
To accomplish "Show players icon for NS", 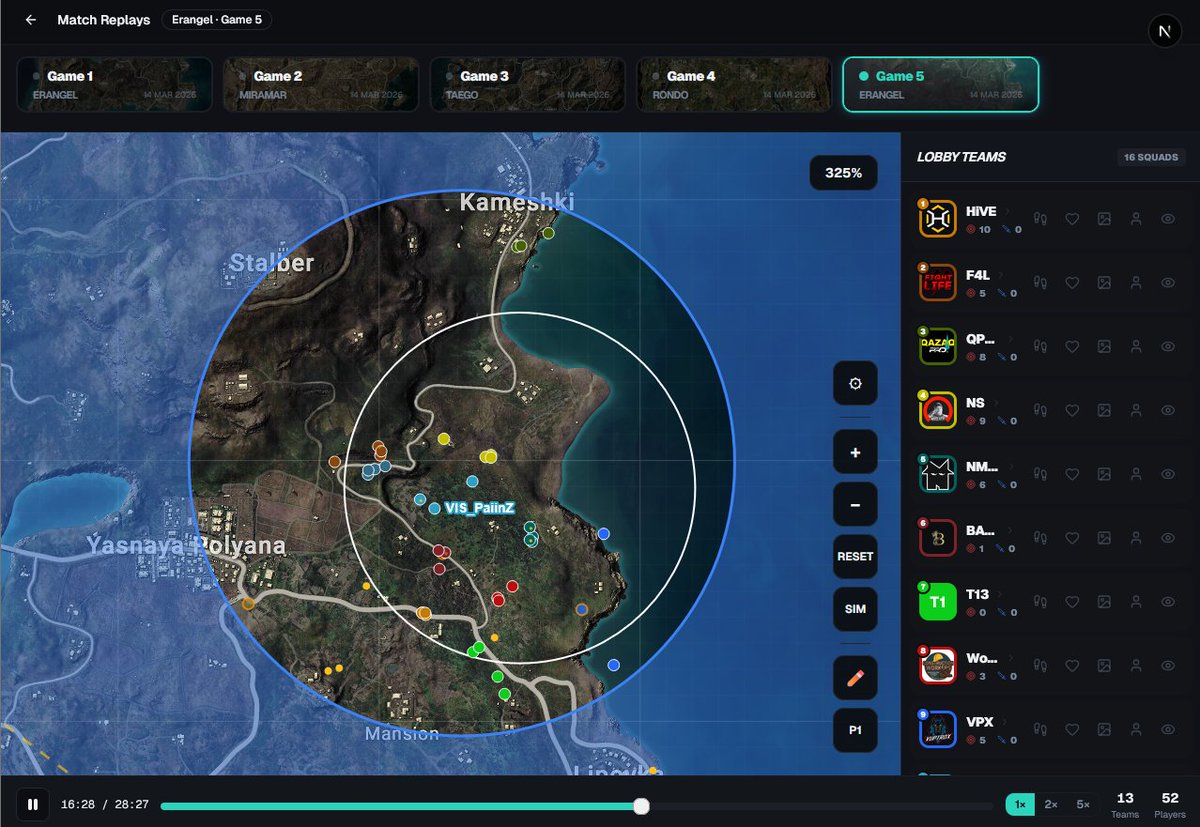I will tap(1136, 411).
